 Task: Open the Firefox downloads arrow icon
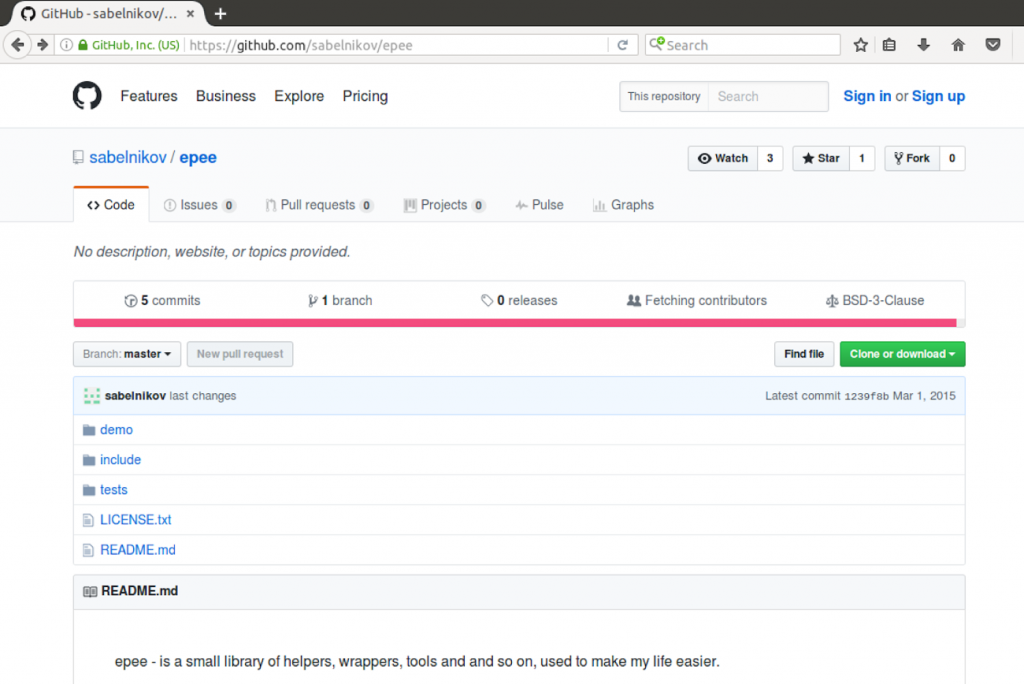(x=923, y=45)
